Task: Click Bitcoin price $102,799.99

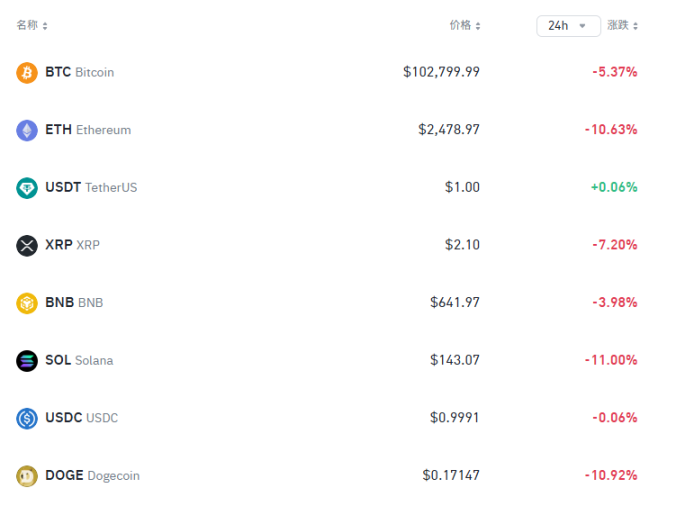Action: 441,72
